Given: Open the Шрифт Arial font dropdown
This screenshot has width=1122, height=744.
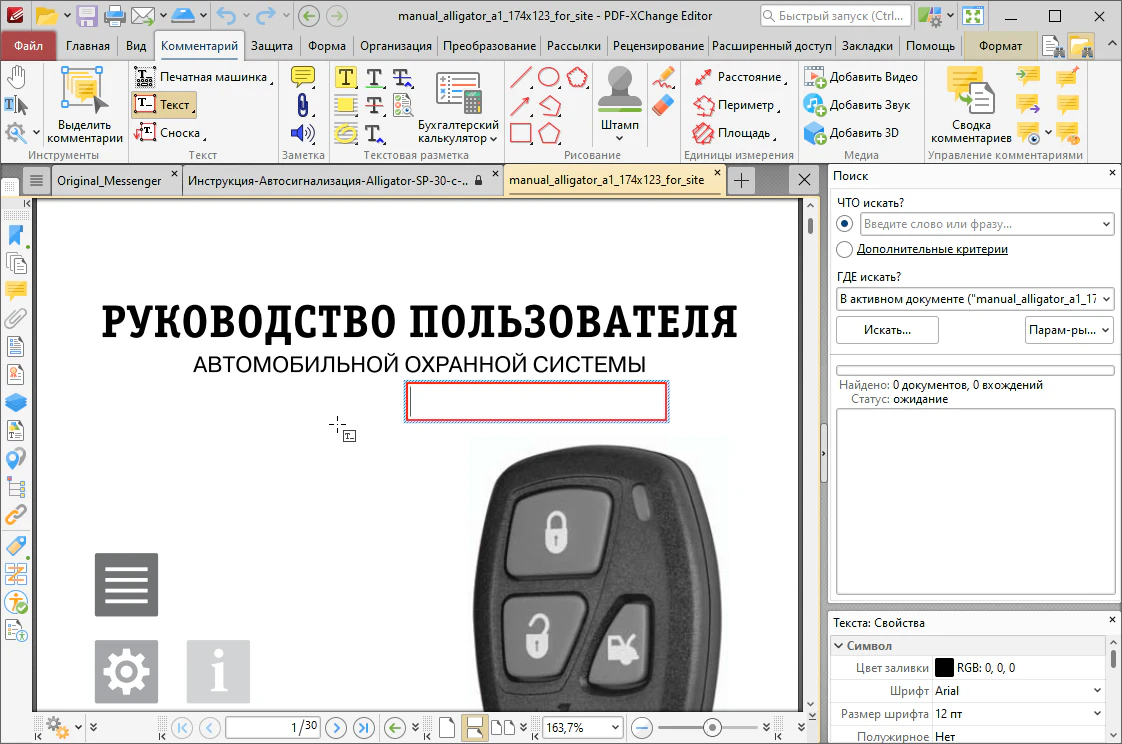Looking at the screenshot, I should [1017, 691].
